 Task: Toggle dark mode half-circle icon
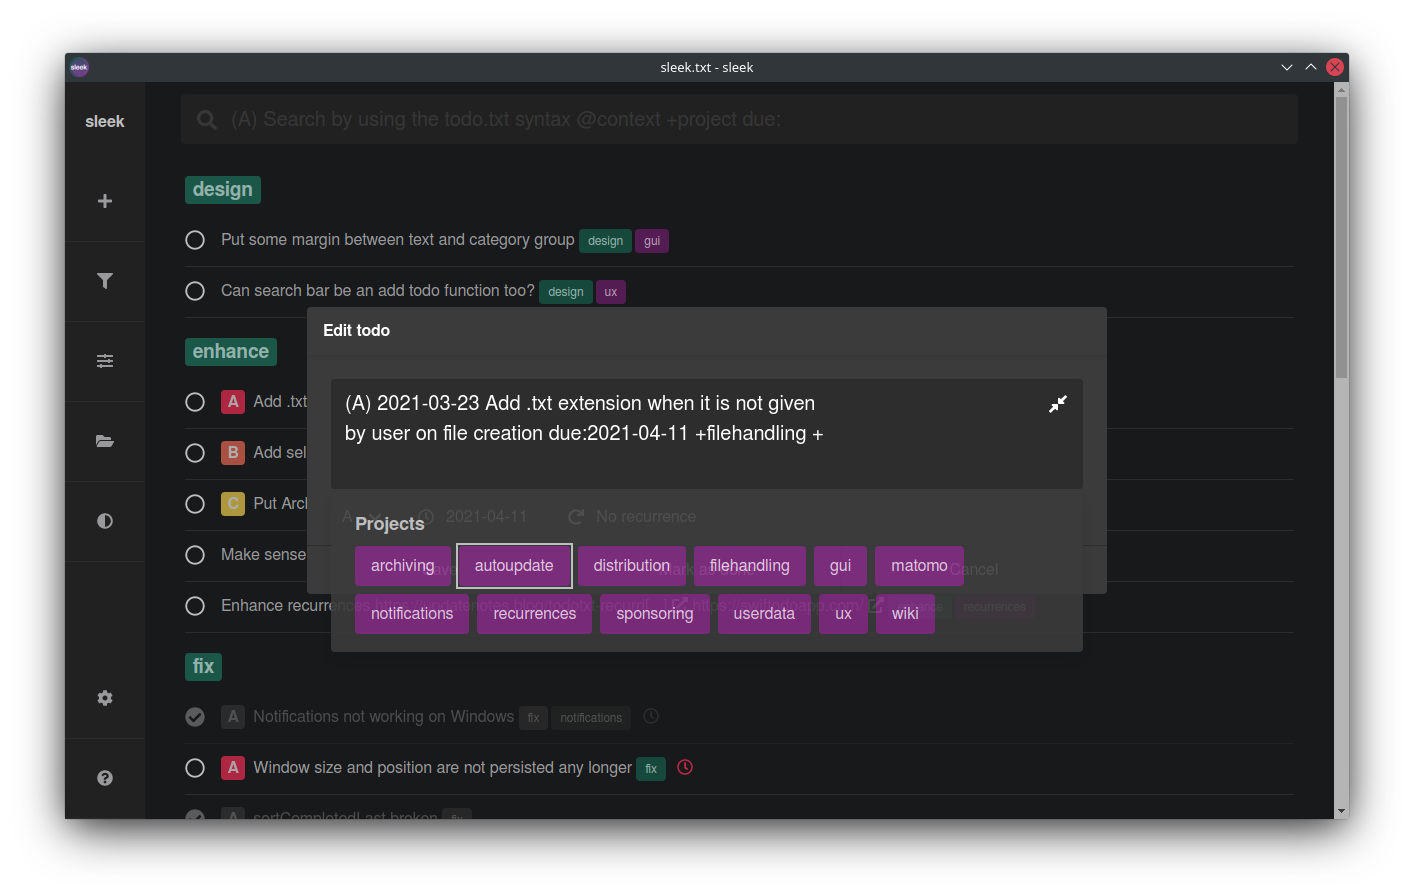[105, 521]
